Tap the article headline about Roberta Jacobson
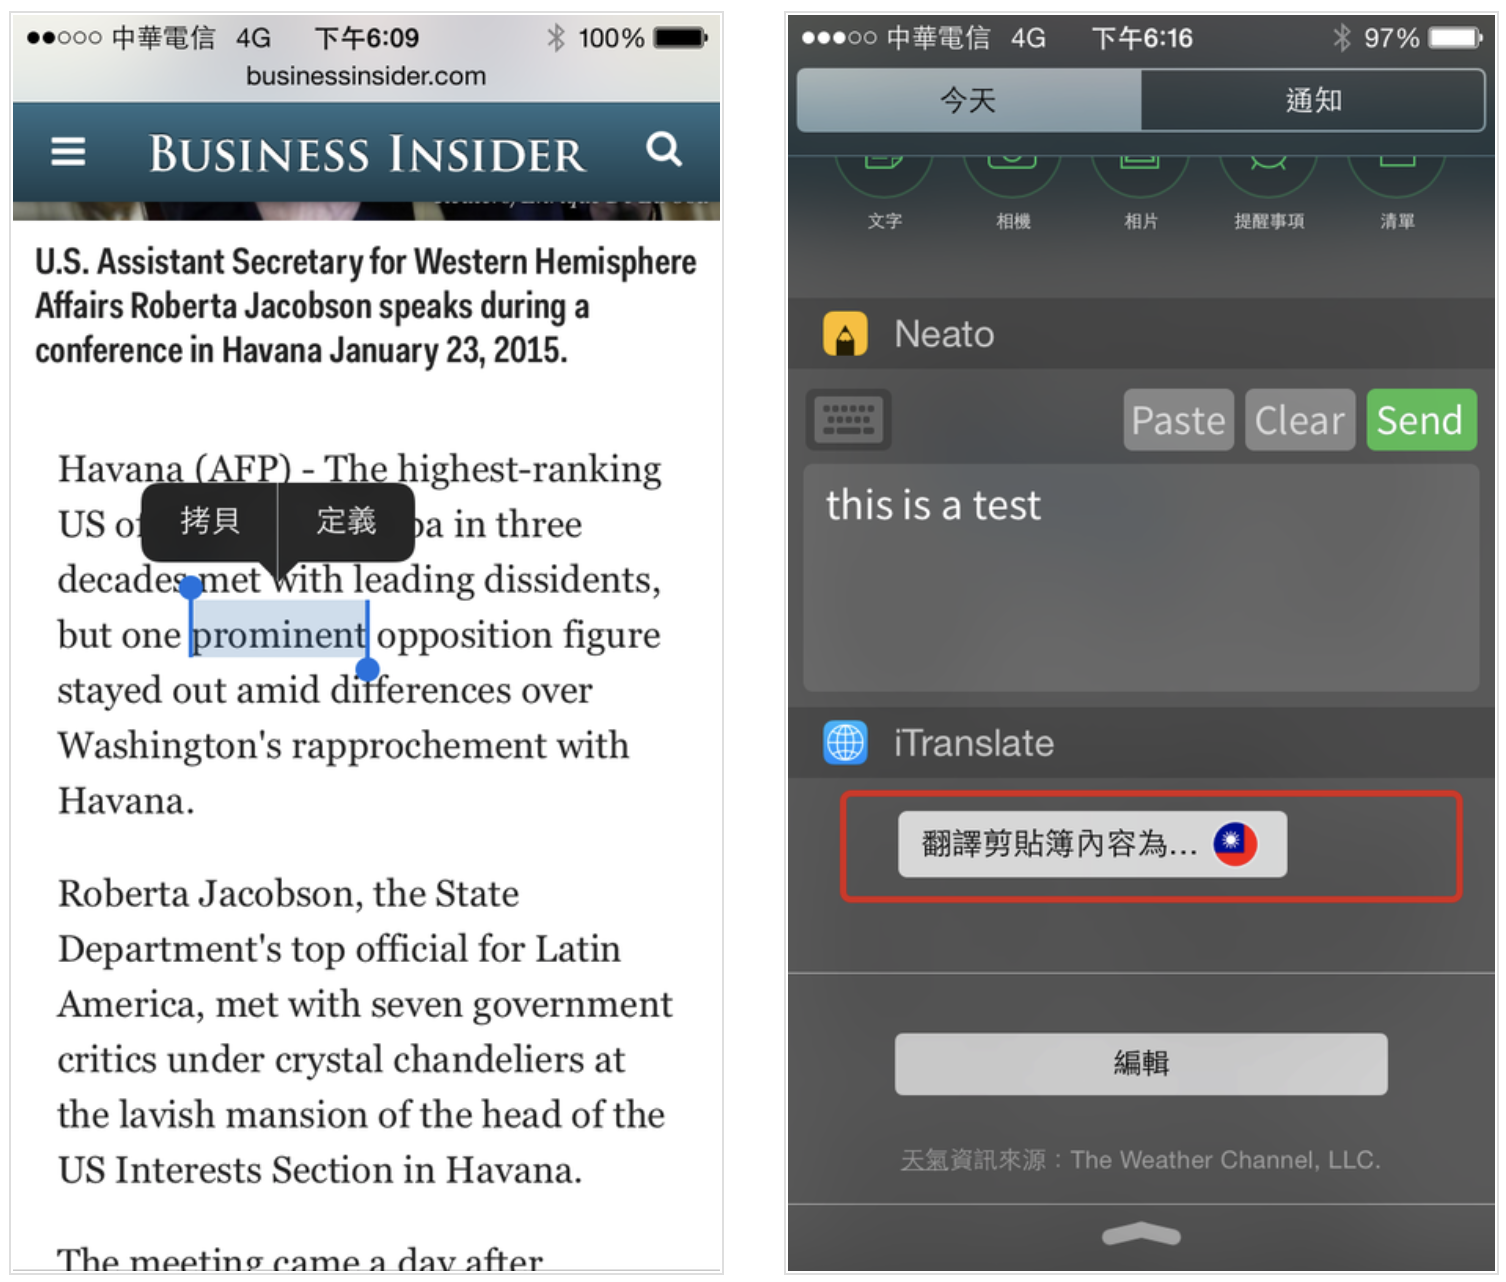1506x1282 pixels. [366, 306]
